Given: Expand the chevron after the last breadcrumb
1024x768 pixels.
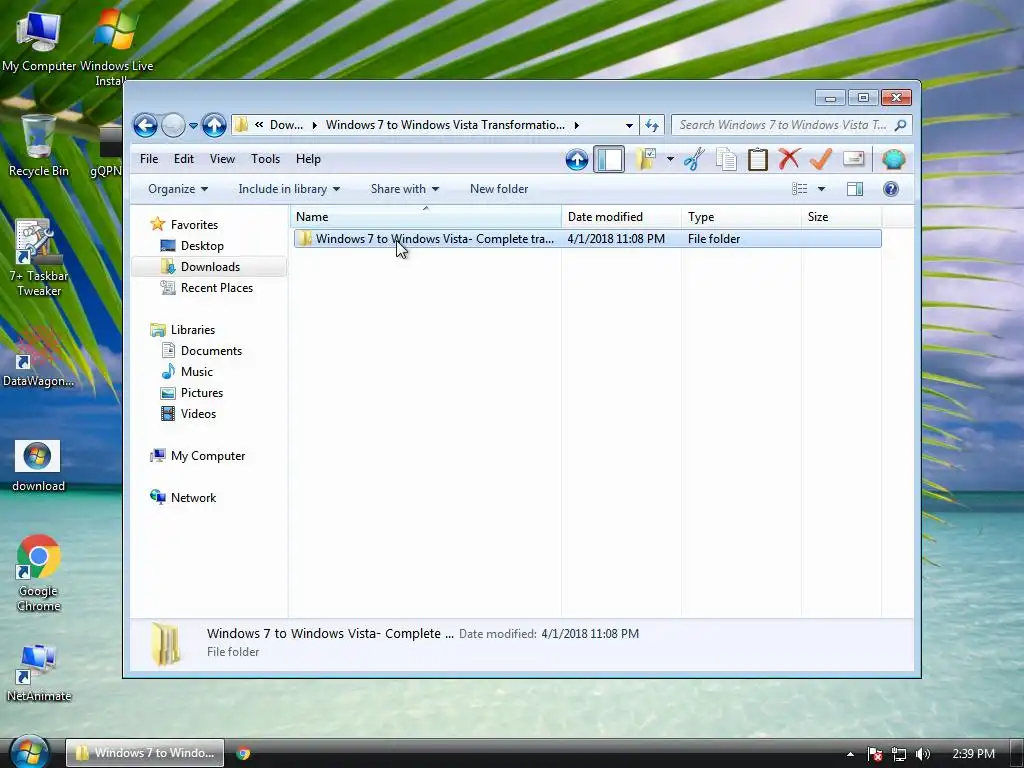Looking at the screenshot, I should pos(577,125).
